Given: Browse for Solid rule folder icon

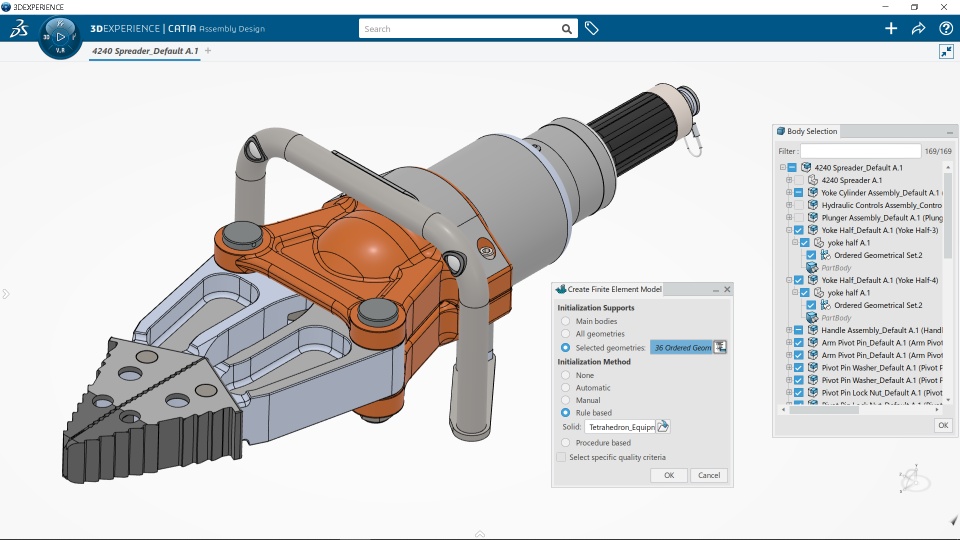Looking at the screenshot, I should click(x=663, y=427).
